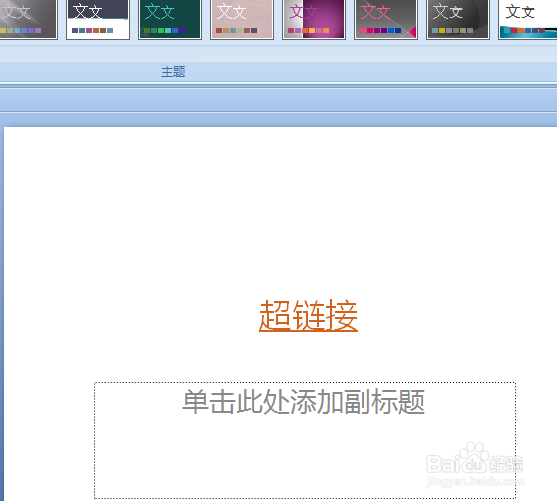Viewport: 557px width, 501px height.
Task: Click the 单击此处添加副标题 subtitle placeholder
Action: tap(305, 441)
